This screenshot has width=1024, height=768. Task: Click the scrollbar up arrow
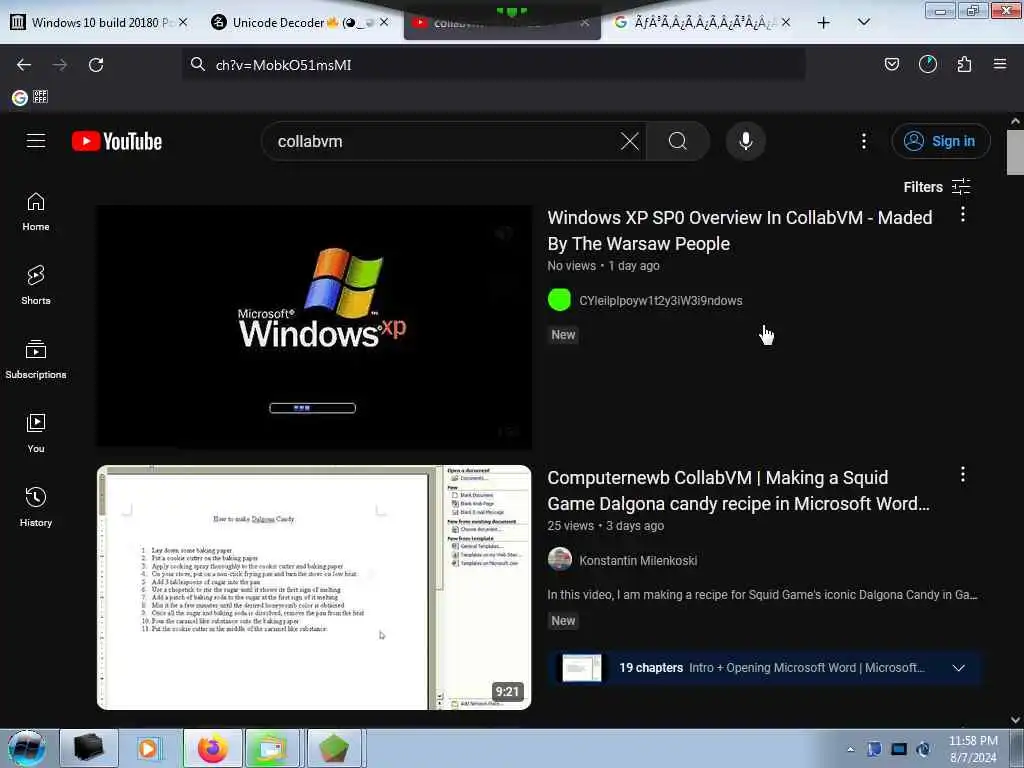click(1015, 121)
